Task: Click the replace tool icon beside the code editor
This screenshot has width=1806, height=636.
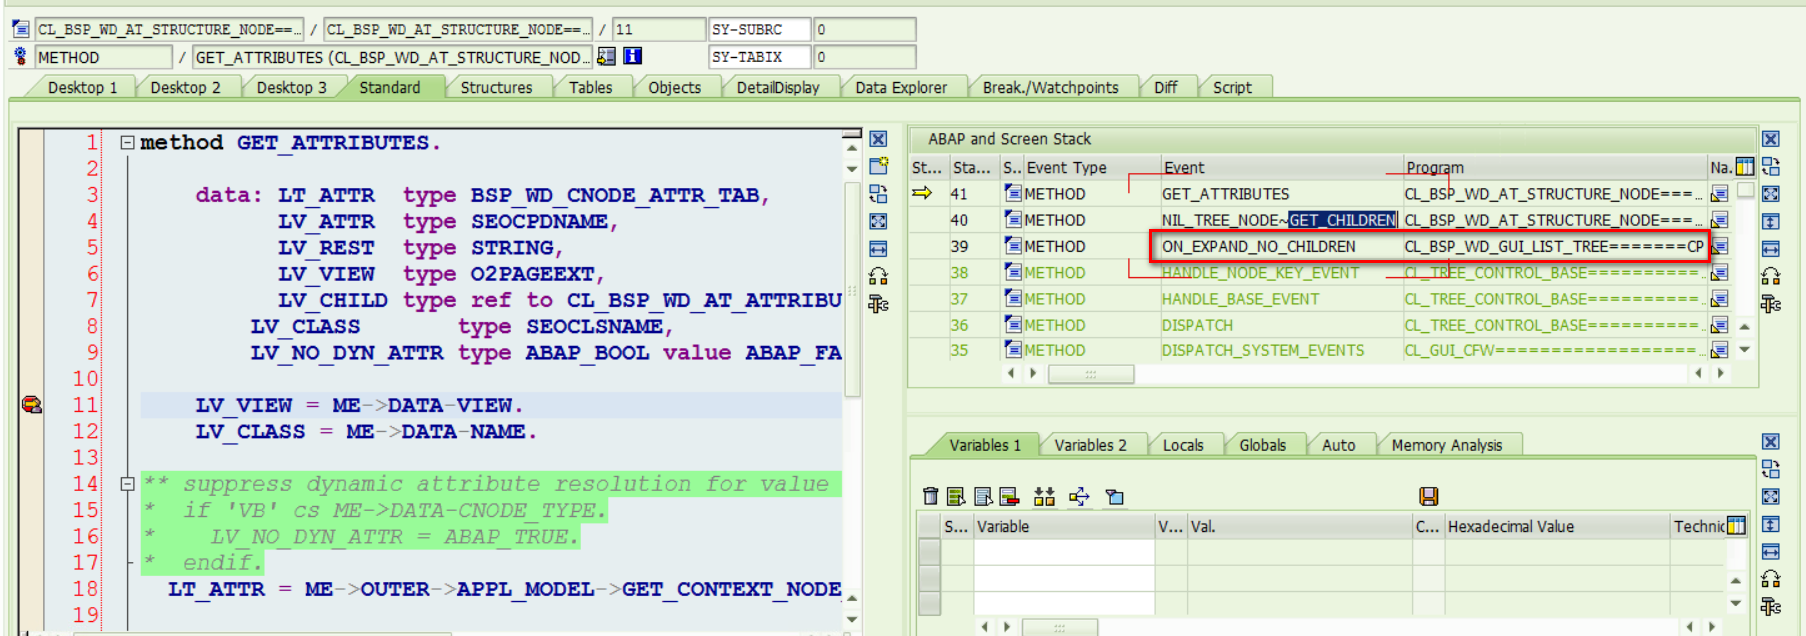Action: [x=878, y=193]
